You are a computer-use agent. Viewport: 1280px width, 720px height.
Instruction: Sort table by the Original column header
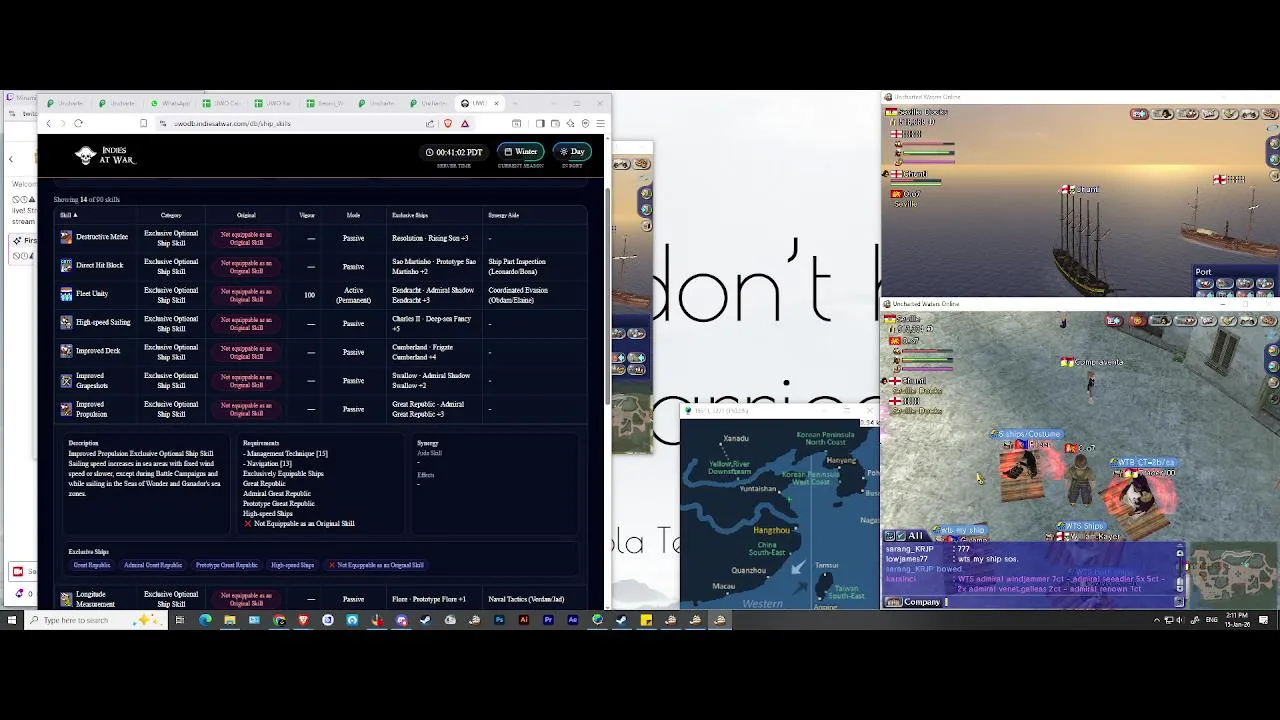click(x=246, y=215)
